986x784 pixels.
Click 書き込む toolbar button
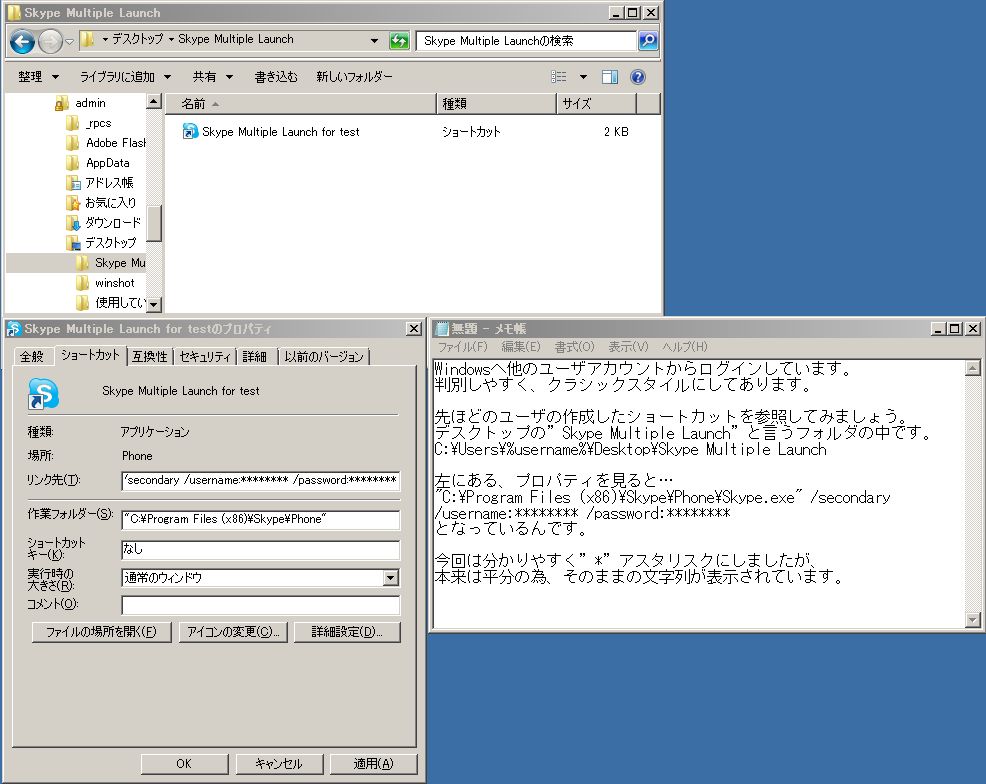click(276, 77)
